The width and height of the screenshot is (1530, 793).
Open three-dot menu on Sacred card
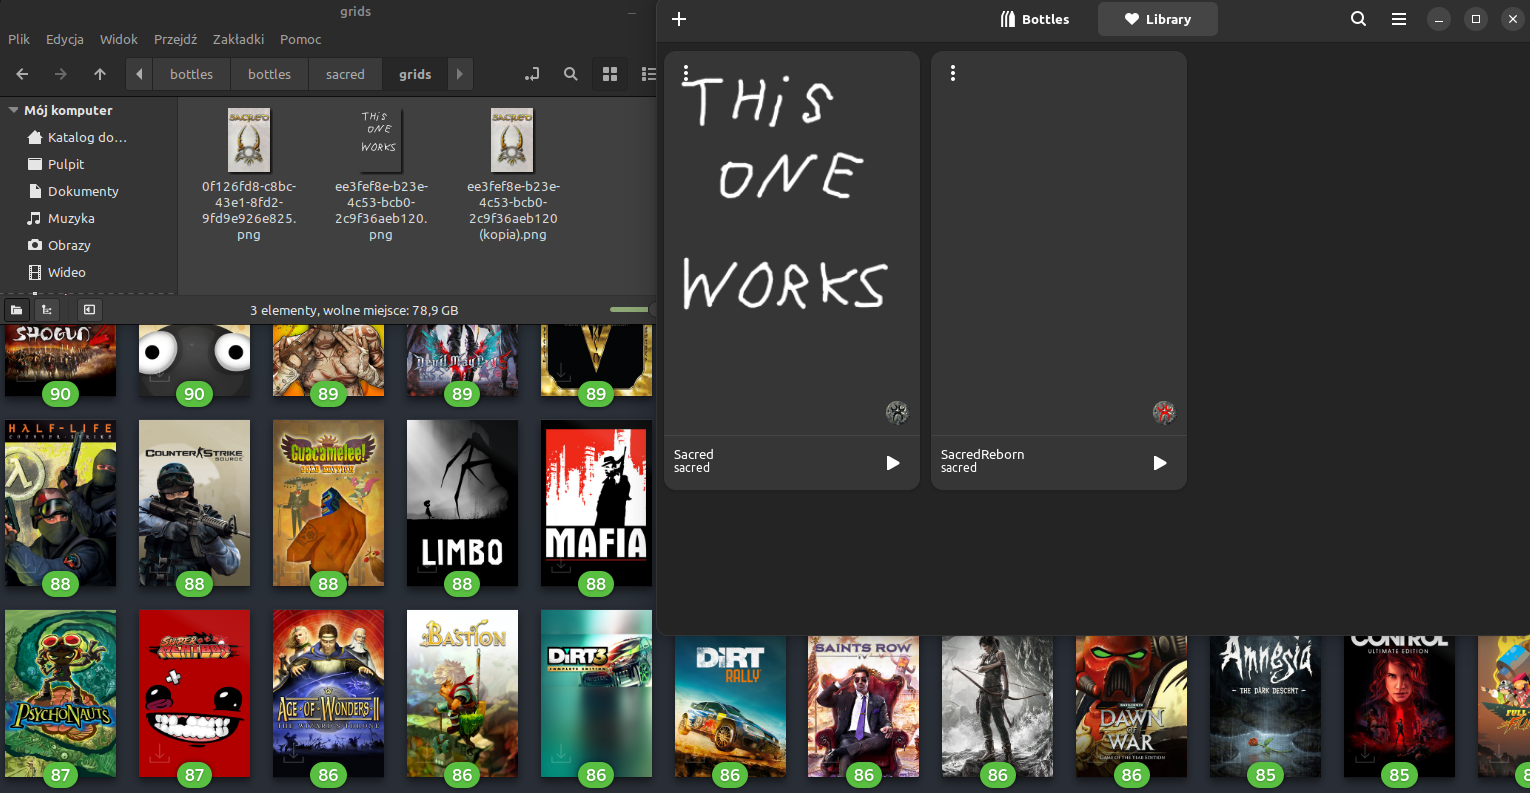coord(686,73)
